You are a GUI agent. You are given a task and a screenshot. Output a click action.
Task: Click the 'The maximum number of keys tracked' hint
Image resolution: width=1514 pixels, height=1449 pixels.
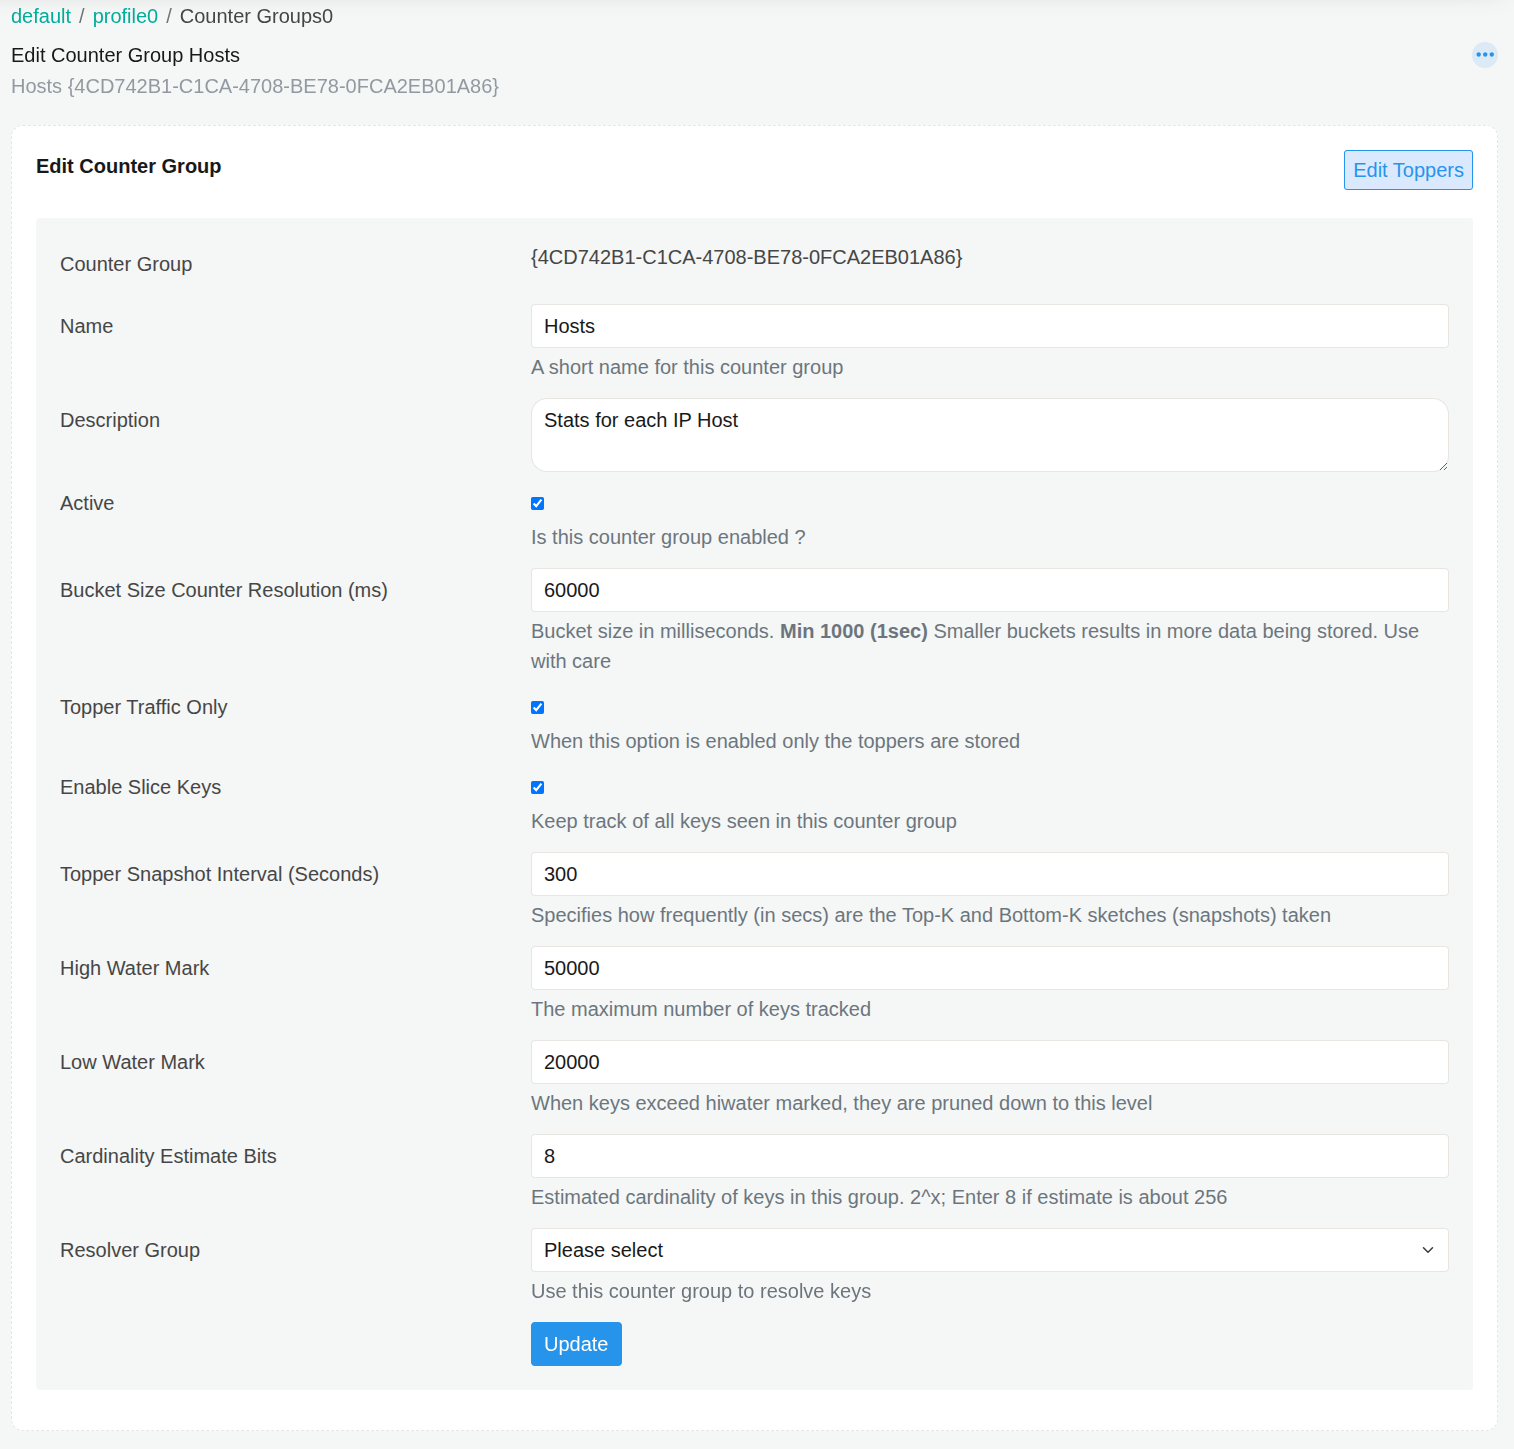click(x=701, y=1009)
